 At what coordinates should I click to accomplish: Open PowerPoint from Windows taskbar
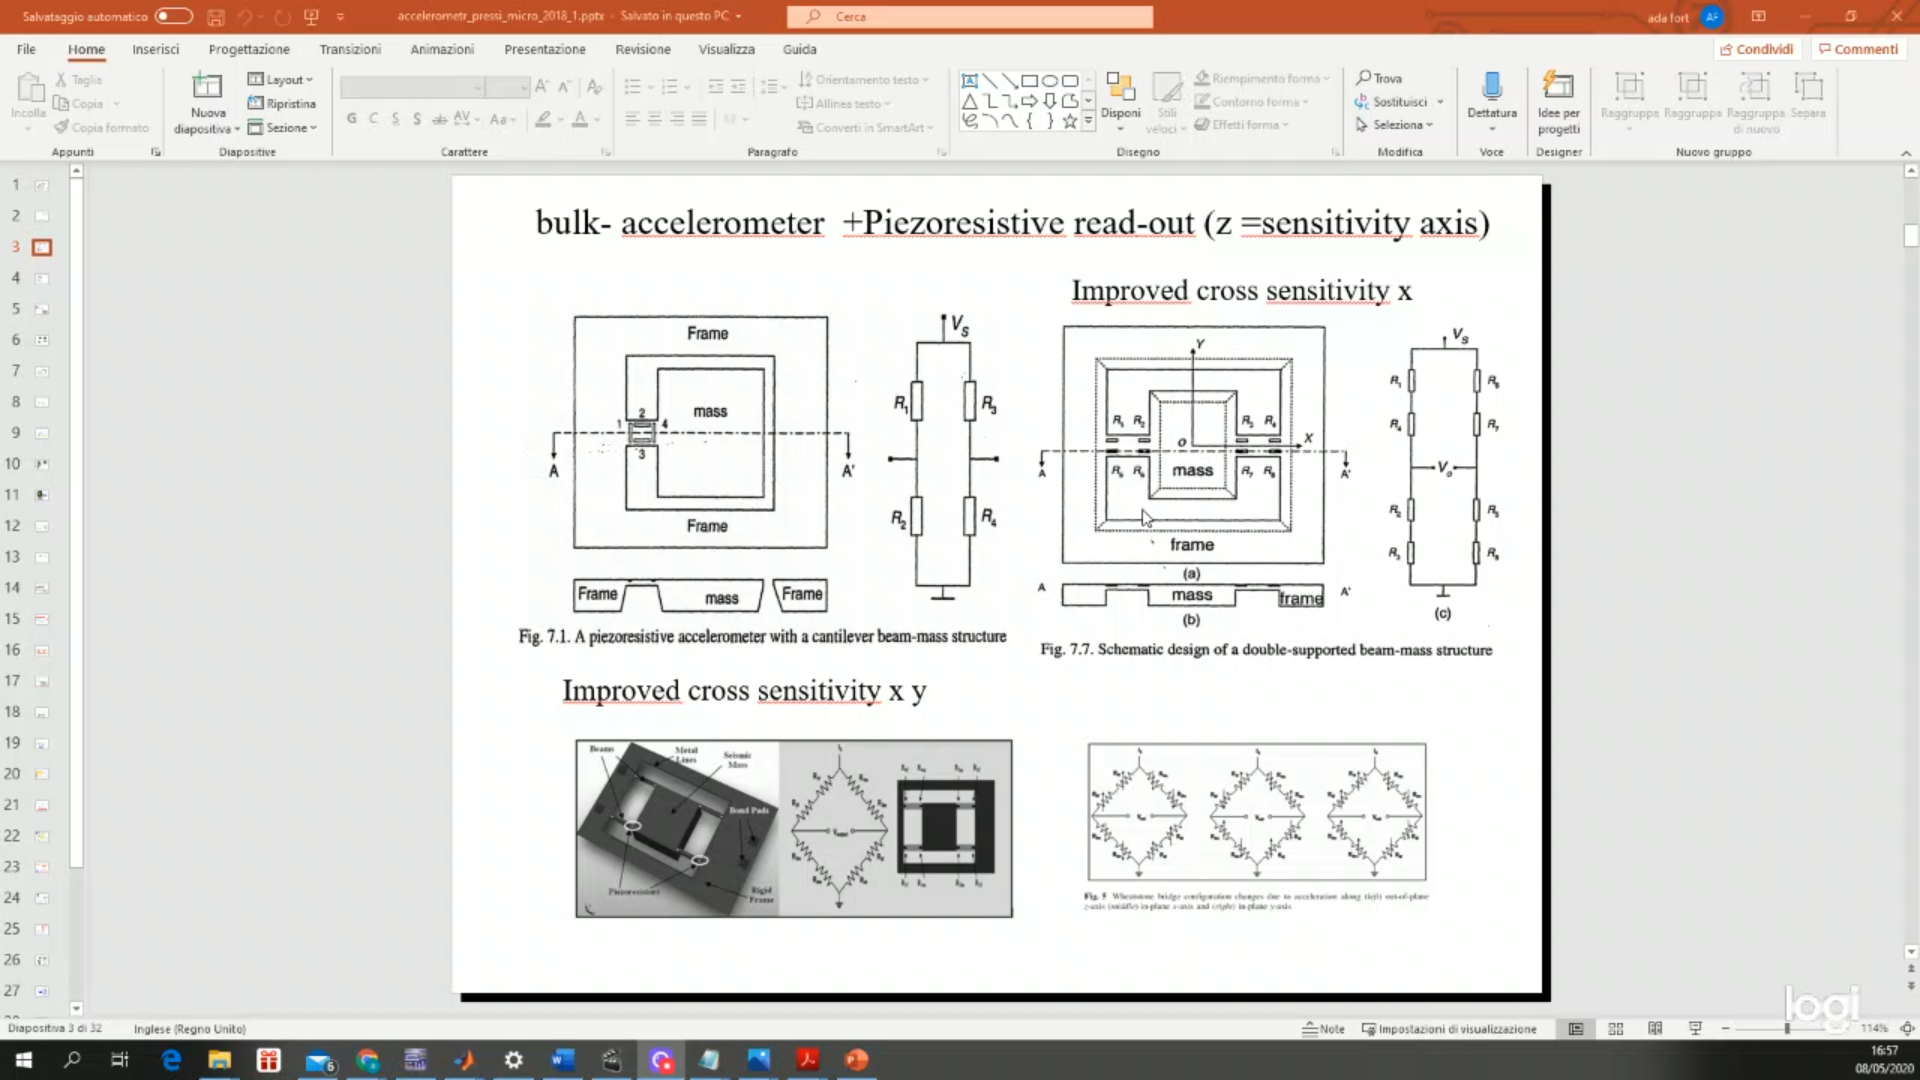[857, 1060]
